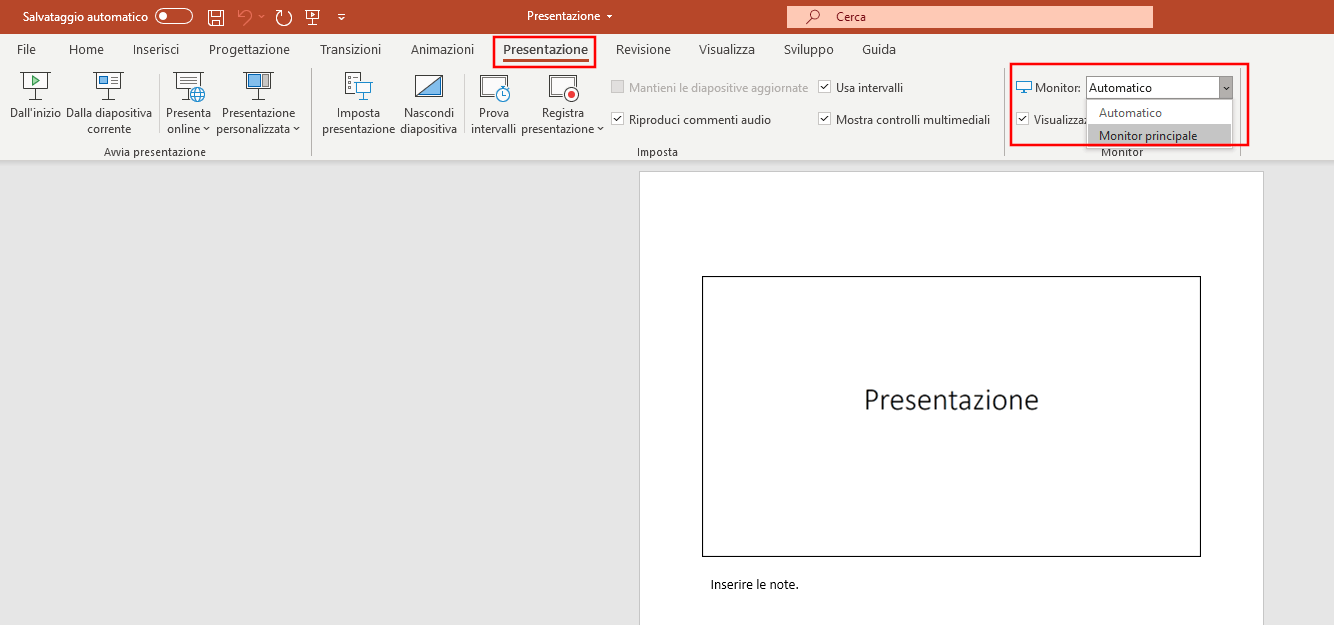Select the Presentazione ribbon tab
The height and width of the screenshot is (625, 1334).
[x=545, y=50]
